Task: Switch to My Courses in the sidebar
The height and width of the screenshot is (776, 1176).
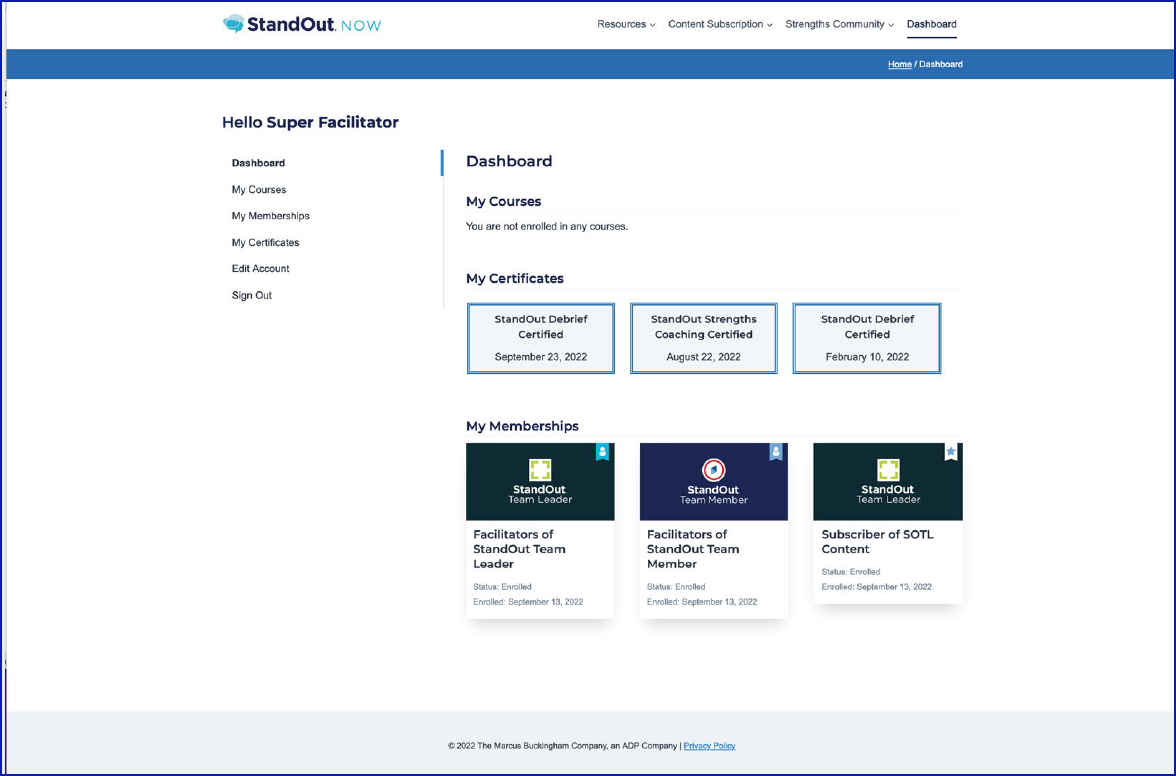Action: pyautogui.click(x=259, y=189)
